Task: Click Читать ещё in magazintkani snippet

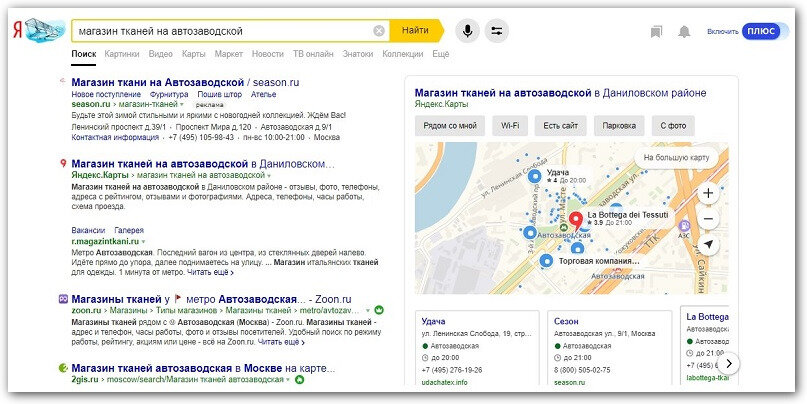Action: coord(210,273)
